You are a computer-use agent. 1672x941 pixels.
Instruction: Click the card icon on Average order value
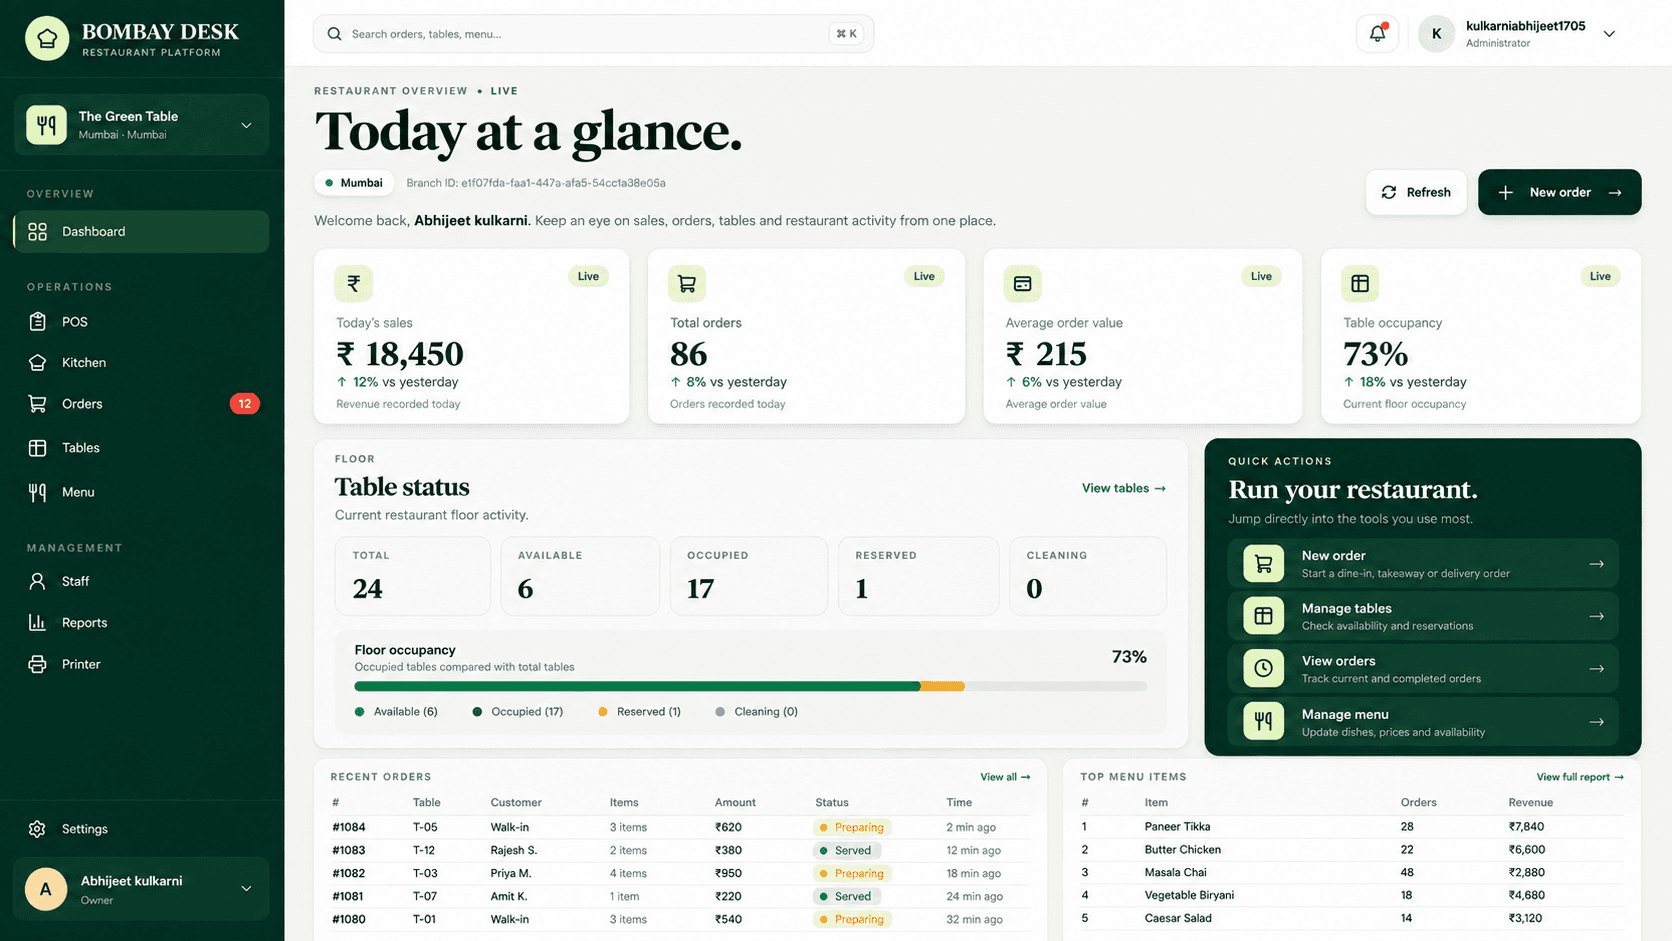point(1022,284)
